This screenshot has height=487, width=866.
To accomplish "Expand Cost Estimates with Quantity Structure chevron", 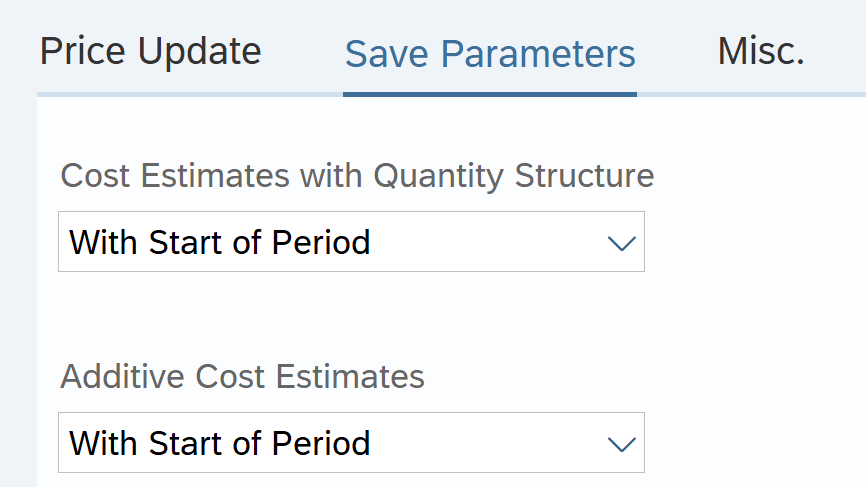I will coord(622,243).
